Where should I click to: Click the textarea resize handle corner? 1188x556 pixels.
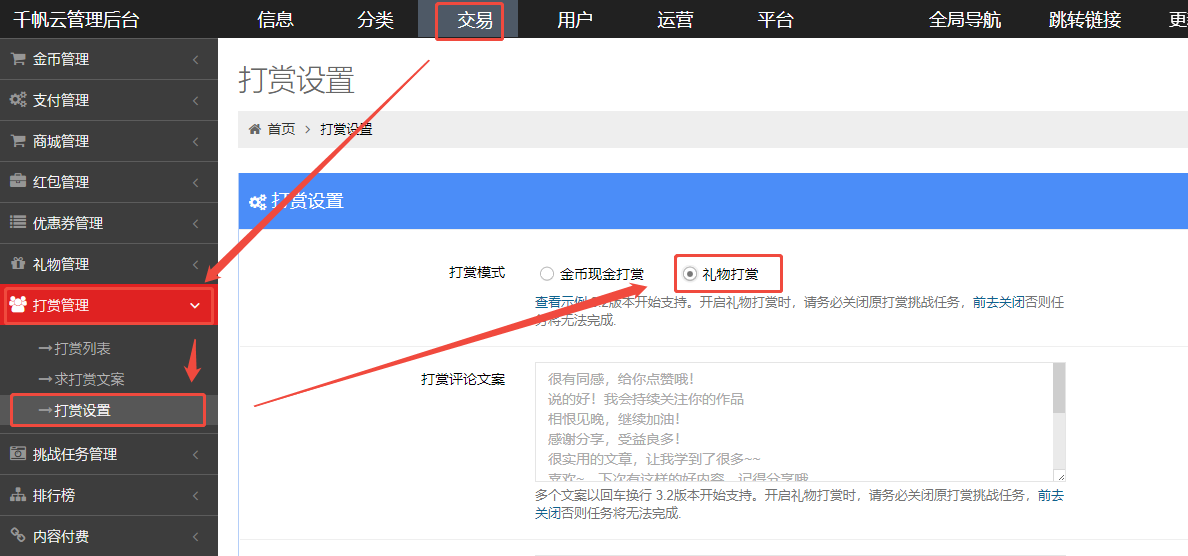tap(1060, 476)
